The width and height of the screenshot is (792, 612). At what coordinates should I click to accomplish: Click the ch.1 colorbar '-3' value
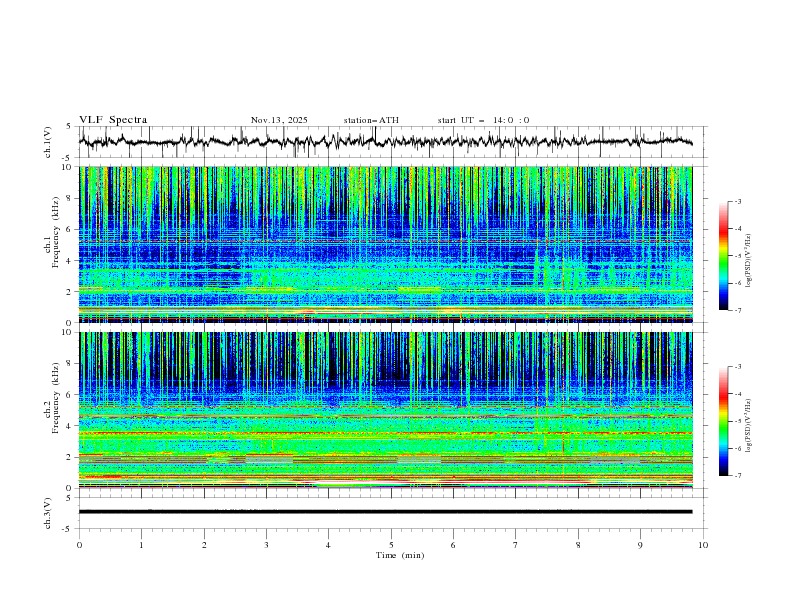pos(738,202)
